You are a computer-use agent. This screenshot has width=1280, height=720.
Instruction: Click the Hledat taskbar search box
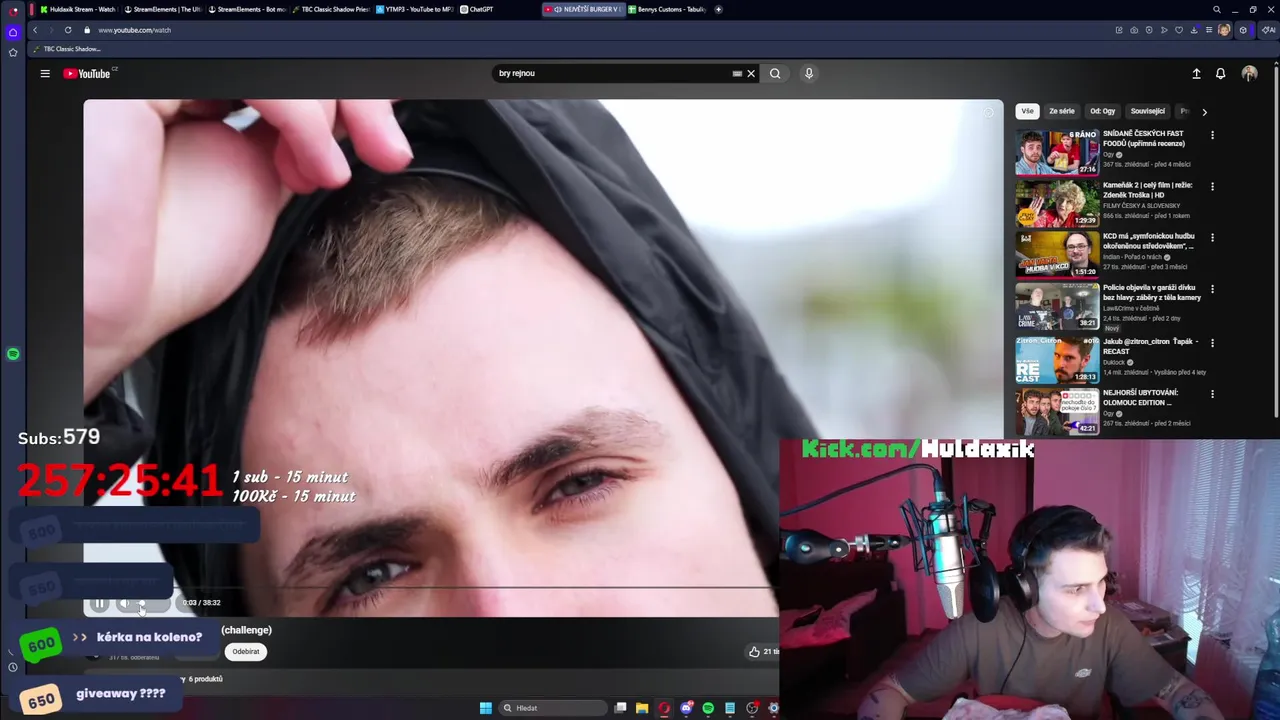coord(555,708)
